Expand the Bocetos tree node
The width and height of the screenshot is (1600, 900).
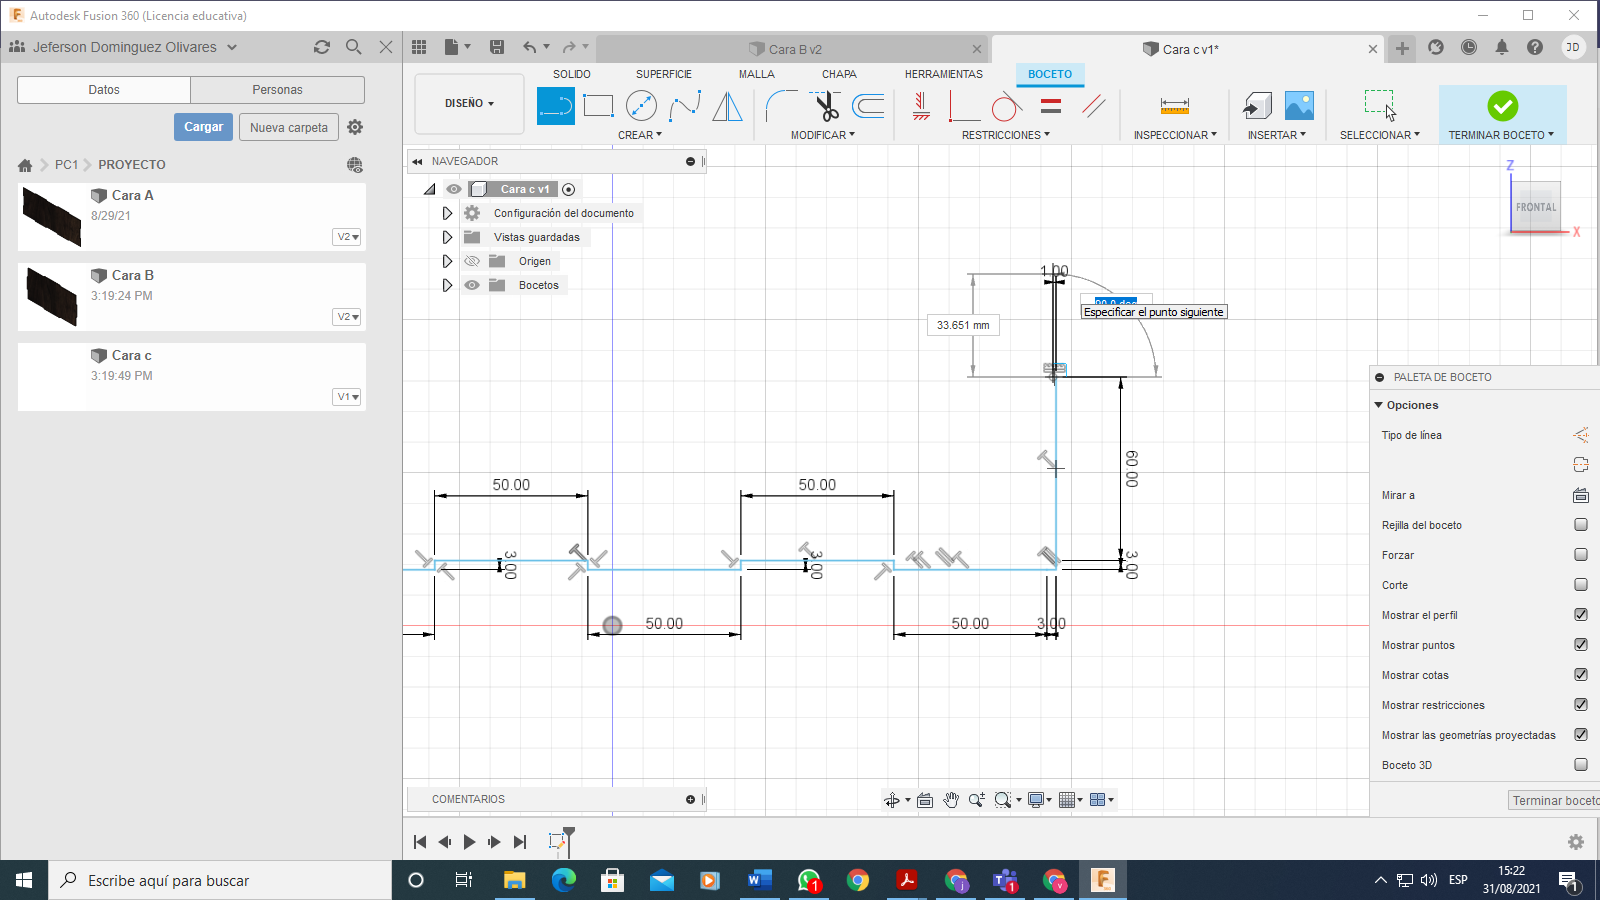pos(447,285)
